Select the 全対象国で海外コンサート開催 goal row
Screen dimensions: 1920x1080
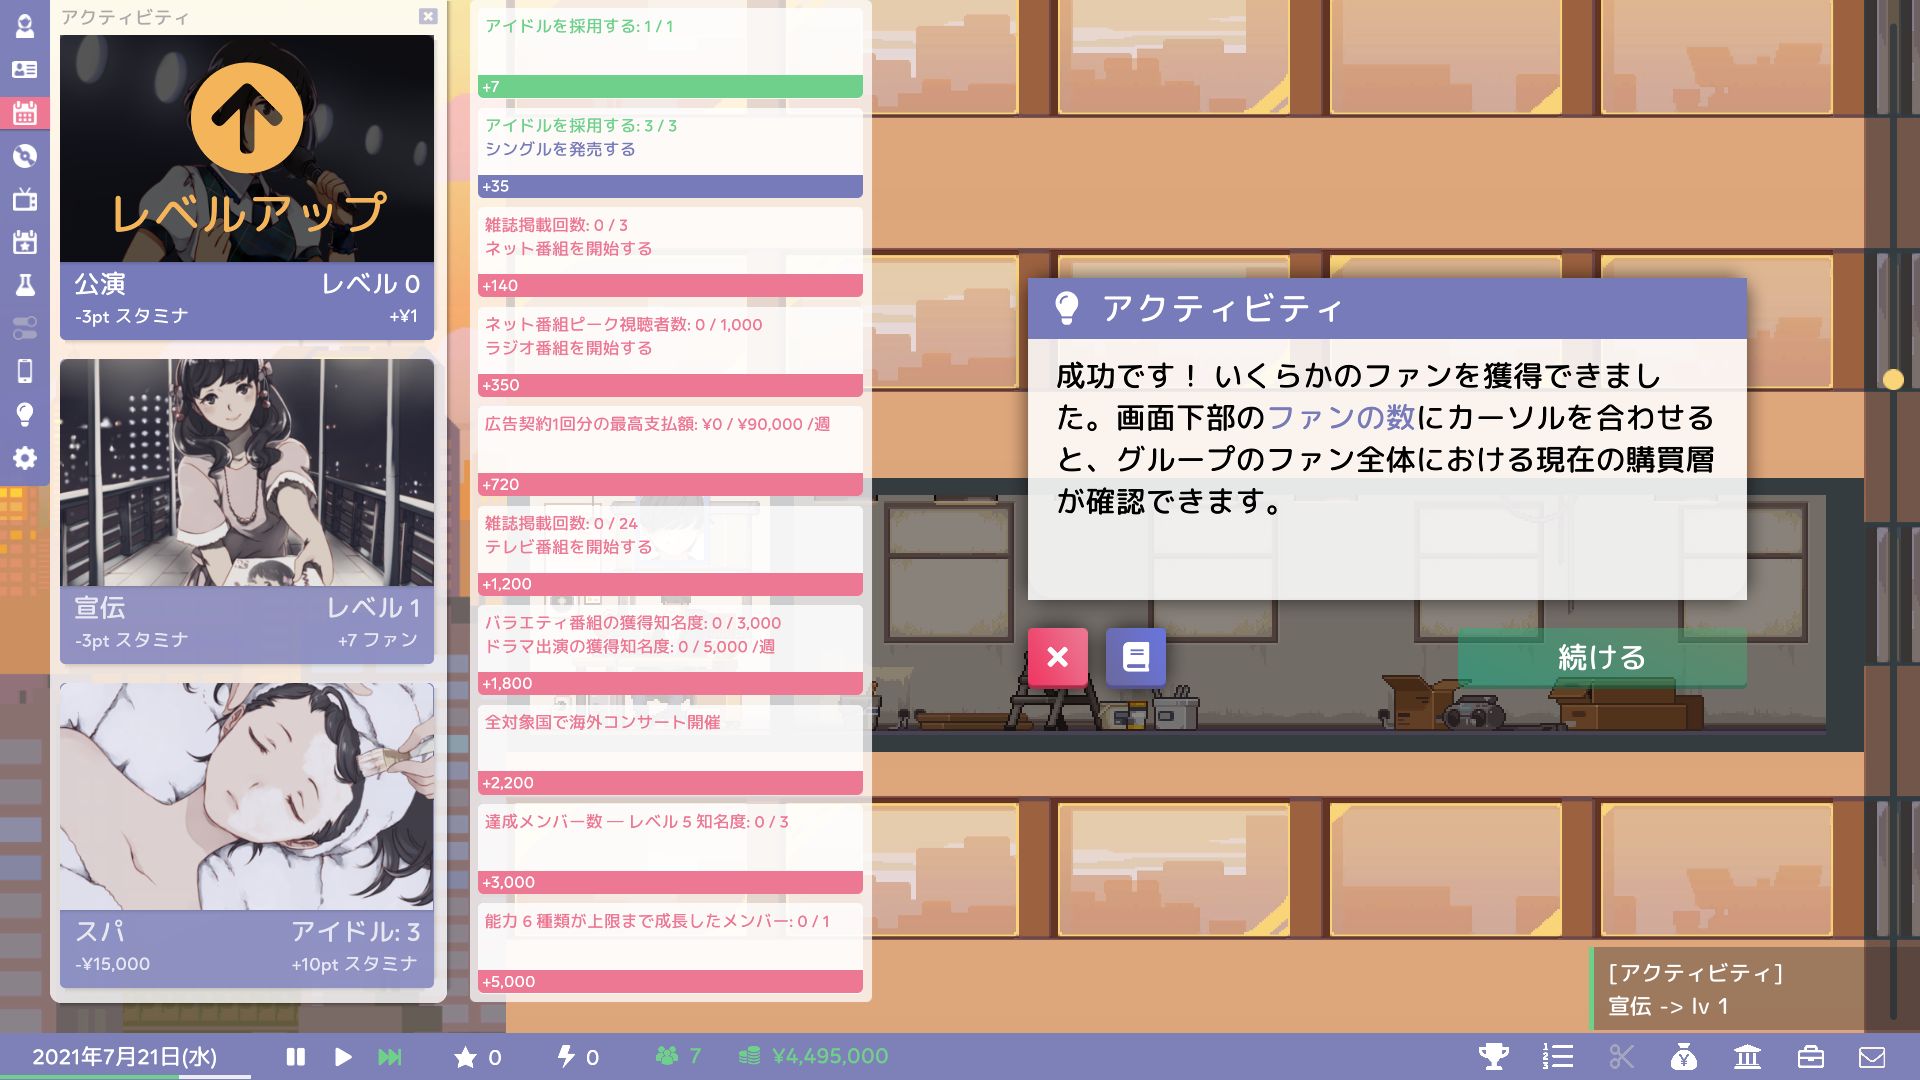coord(670,748)
